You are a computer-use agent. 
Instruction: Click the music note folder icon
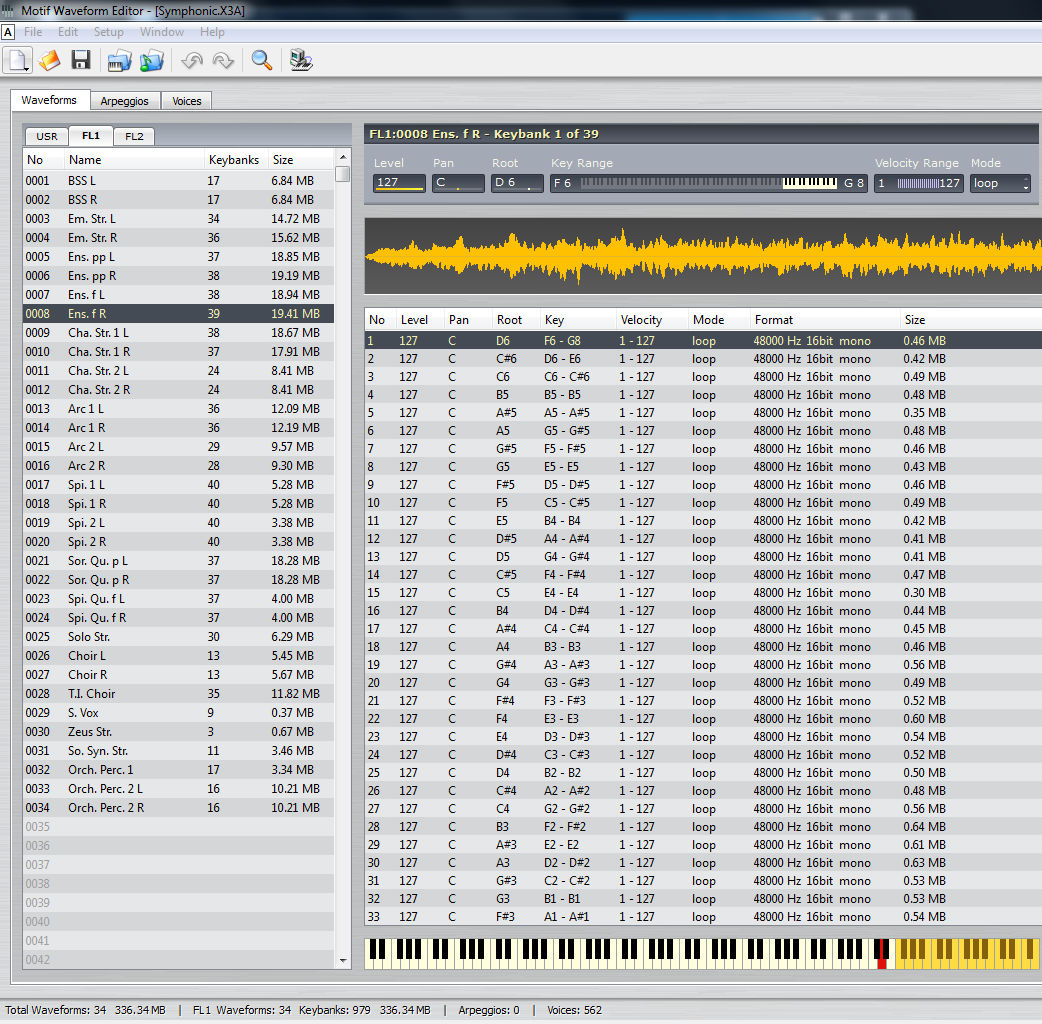coord(152,60)
